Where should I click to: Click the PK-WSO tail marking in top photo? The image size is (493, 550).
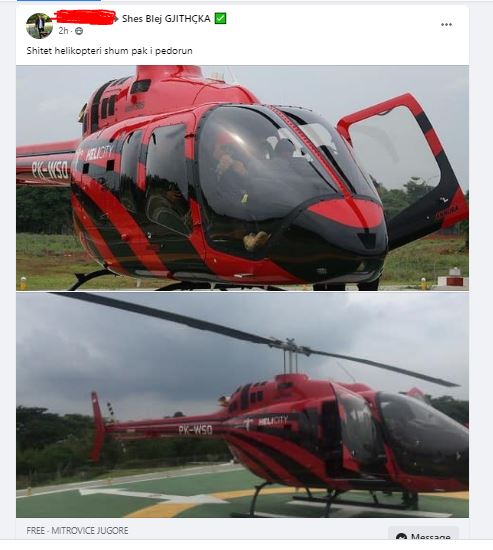tap(49, 170)
